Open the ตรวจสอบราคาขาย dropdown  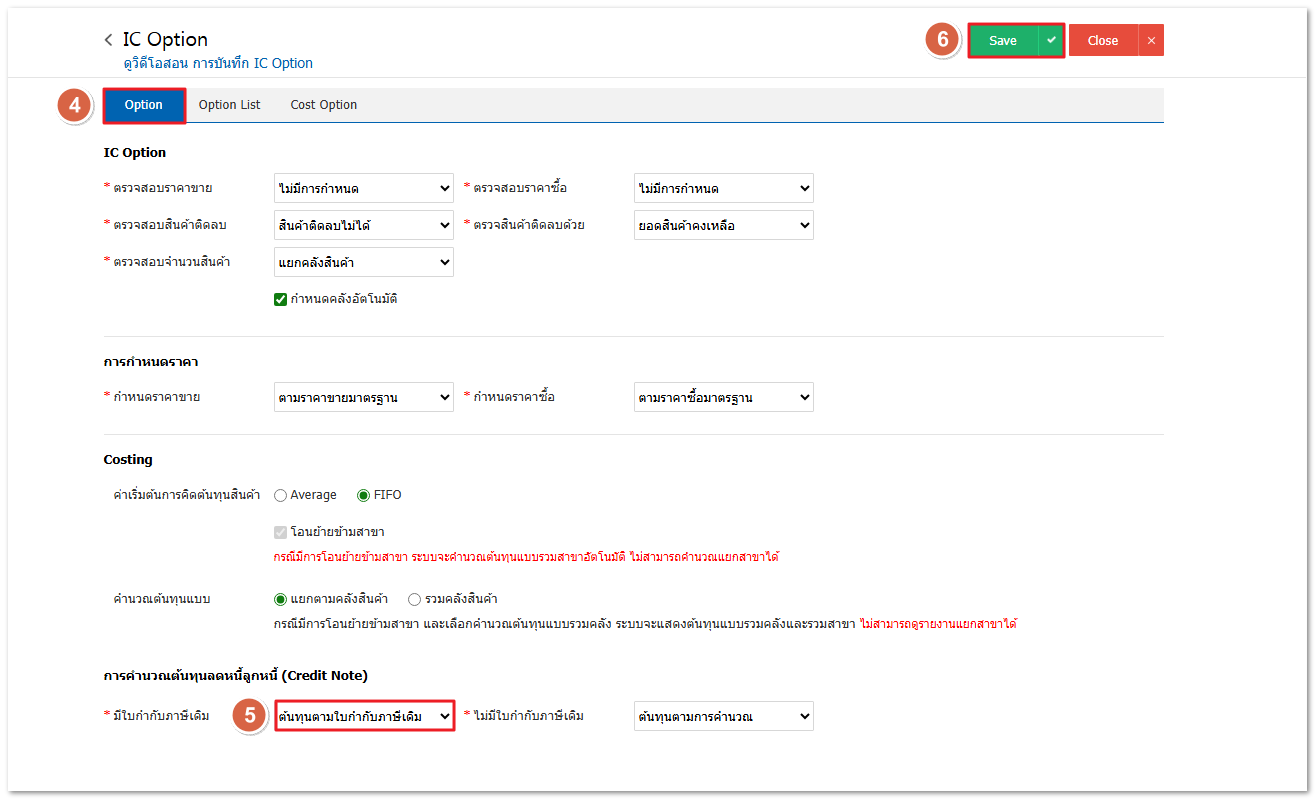tap(364, 188)
